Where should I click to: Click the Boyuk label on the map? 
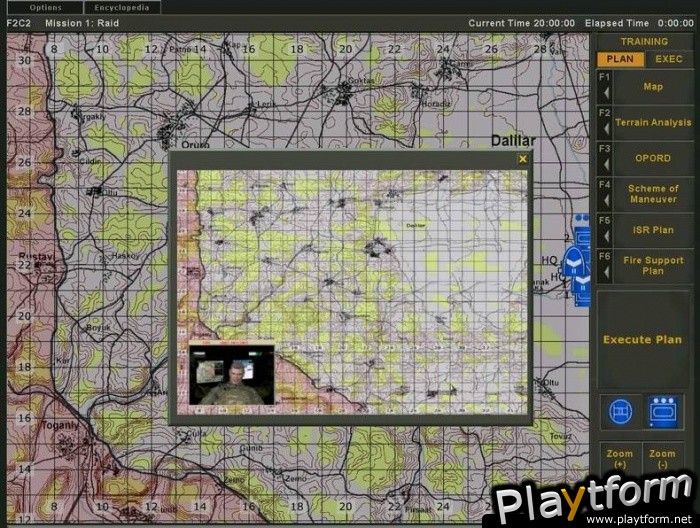98,327
